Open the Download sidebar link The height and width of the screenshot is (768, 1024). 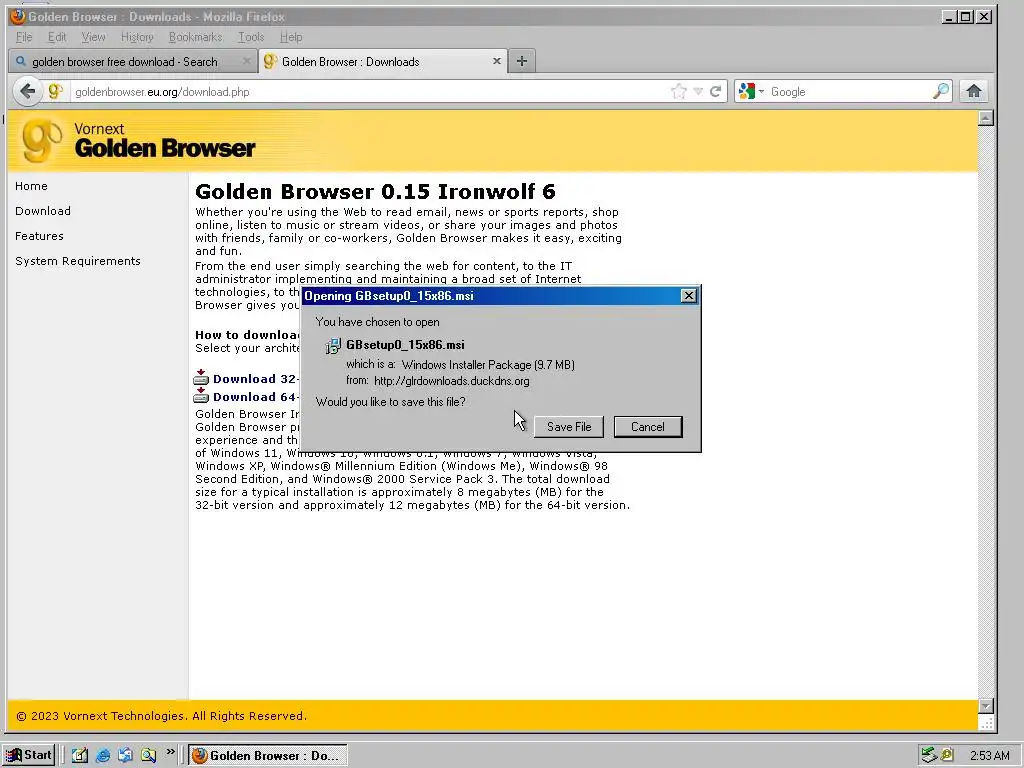pos(42,211)
